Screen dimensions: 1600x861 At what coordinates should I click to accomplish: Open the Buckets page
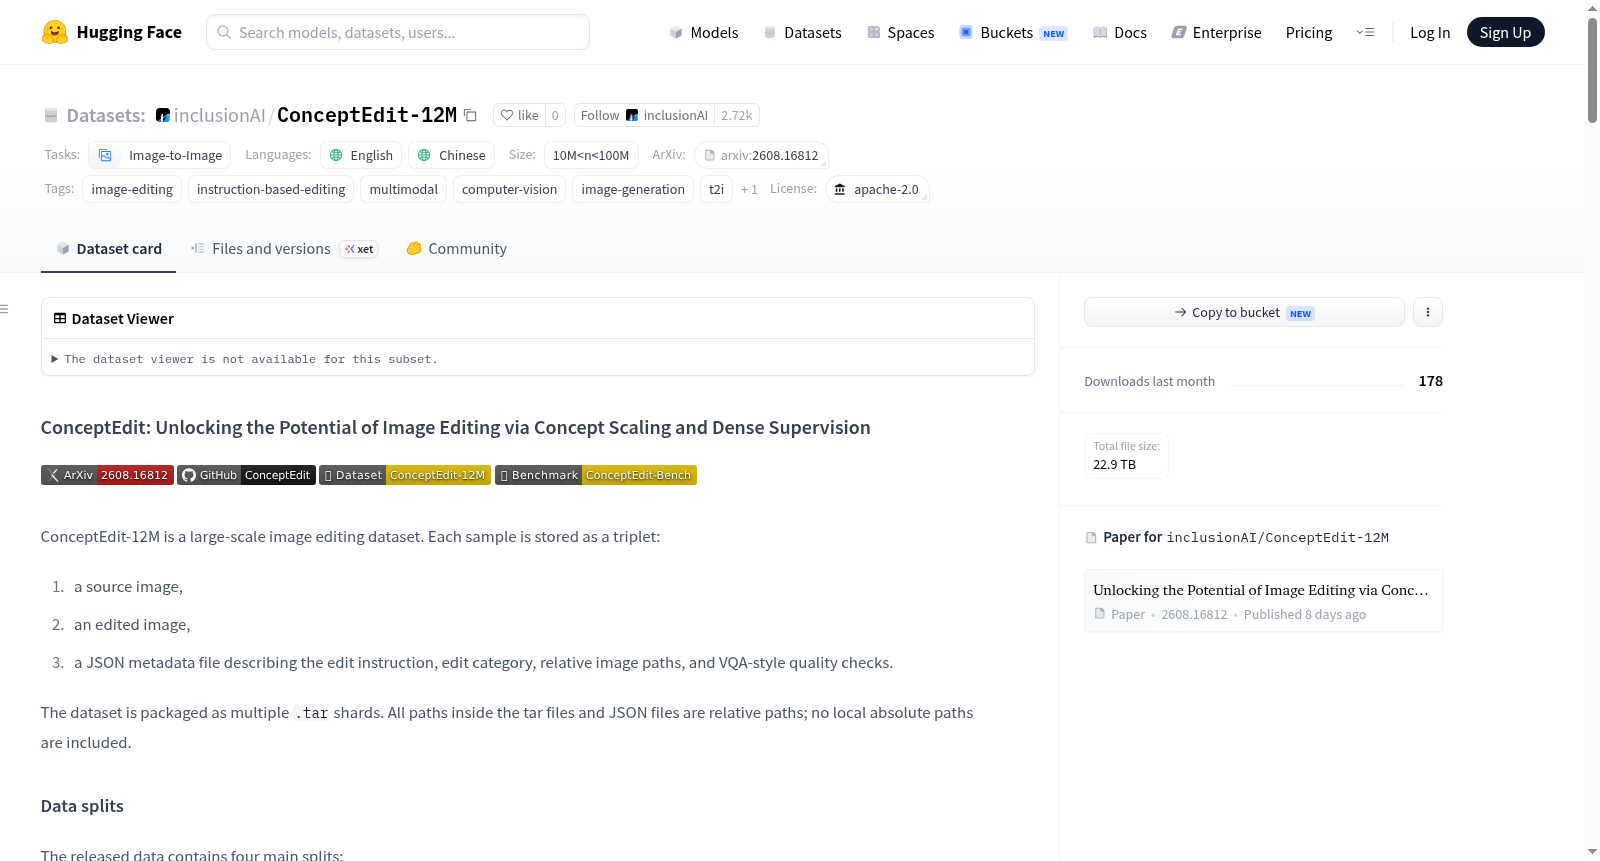click(x=1013, y=32)
